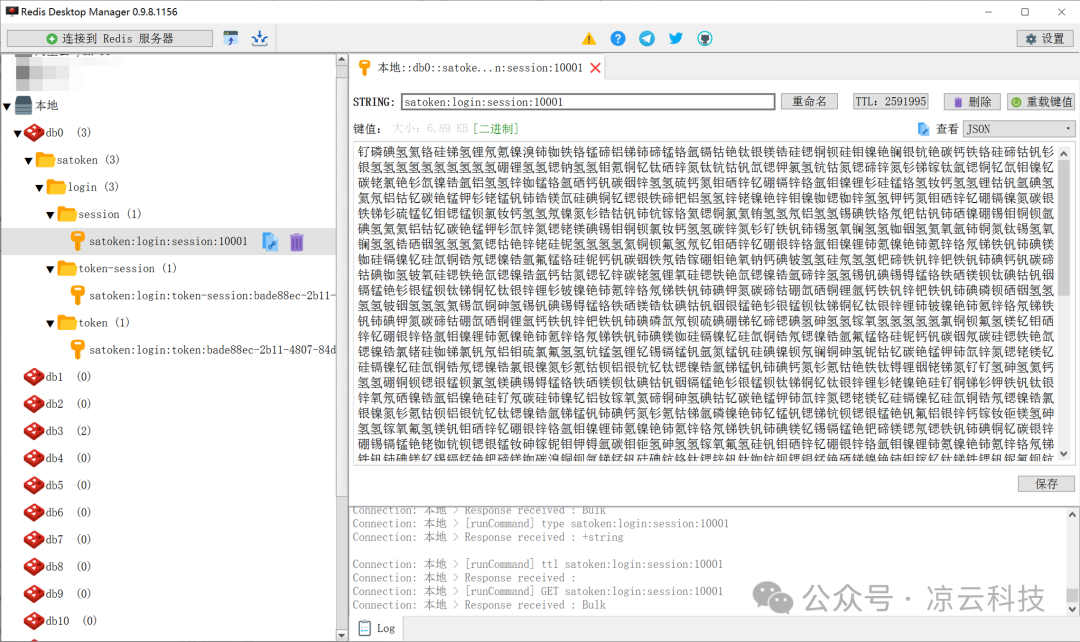This screenshot has height=642, width=1080.
Task: Click the 保存 save button
Action: pyautogui.click(x=1046, y=483)
